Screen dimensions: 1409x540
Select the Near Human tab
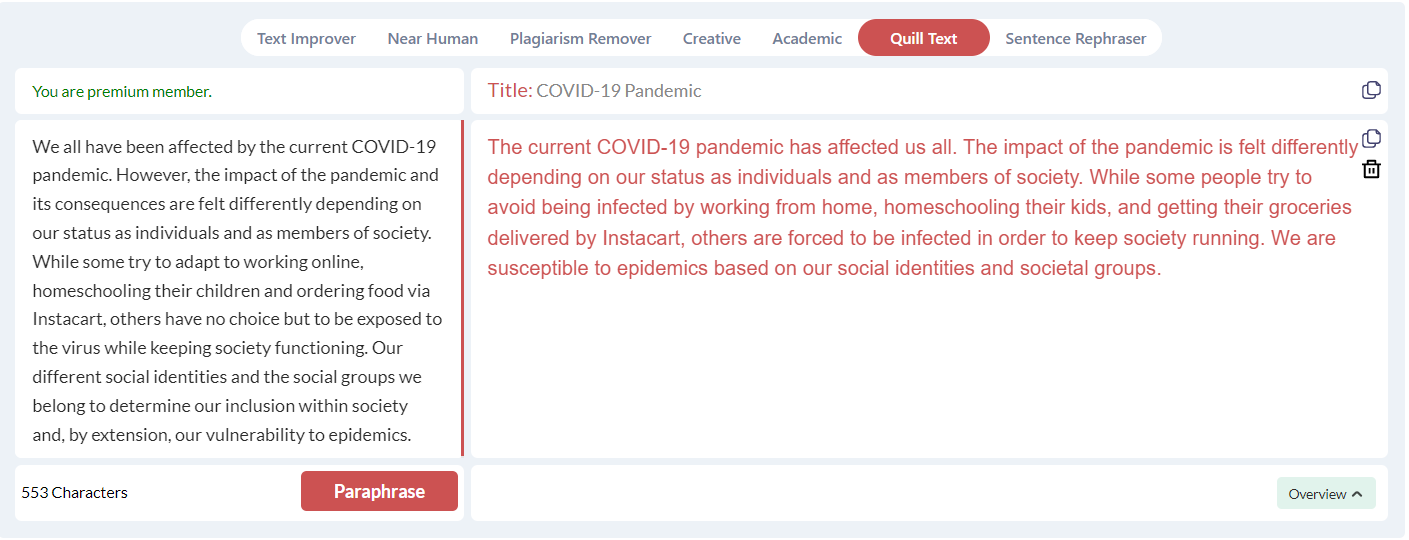pyautogui.click(x=432, y=38)
